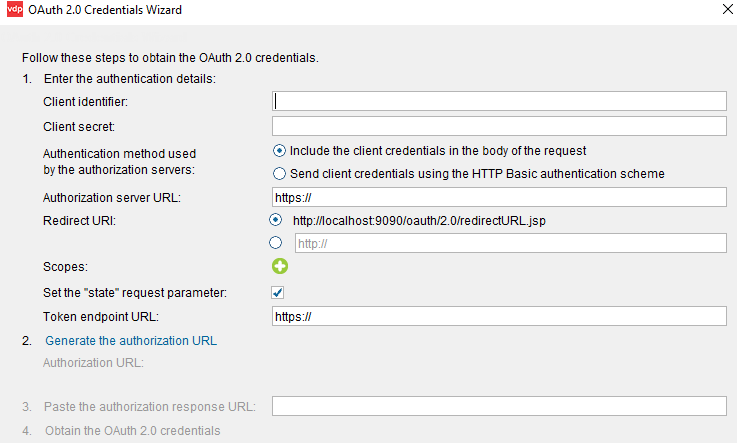Close the OAuth 2.0 Credentials Wizard
Viewport: 737px width, 443px height.
tap(727, 9)
